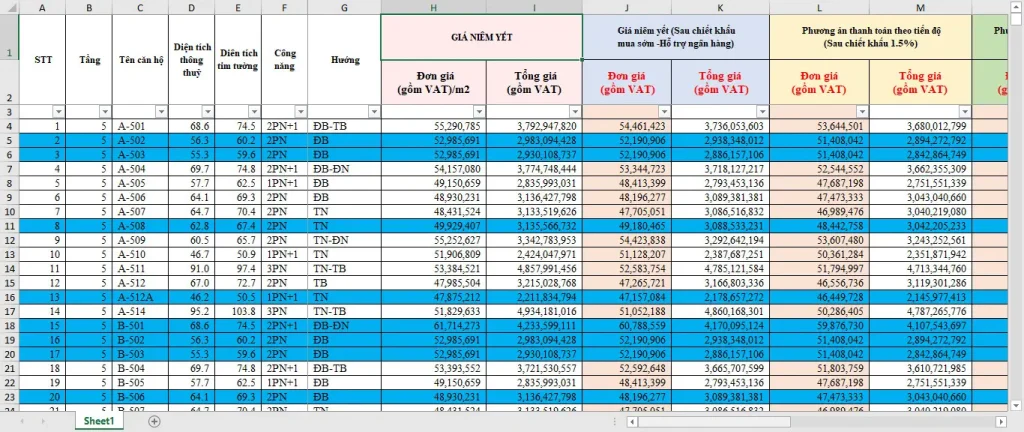Select row 16 header
Screen dimensions: 1024x432
[9, 298]
